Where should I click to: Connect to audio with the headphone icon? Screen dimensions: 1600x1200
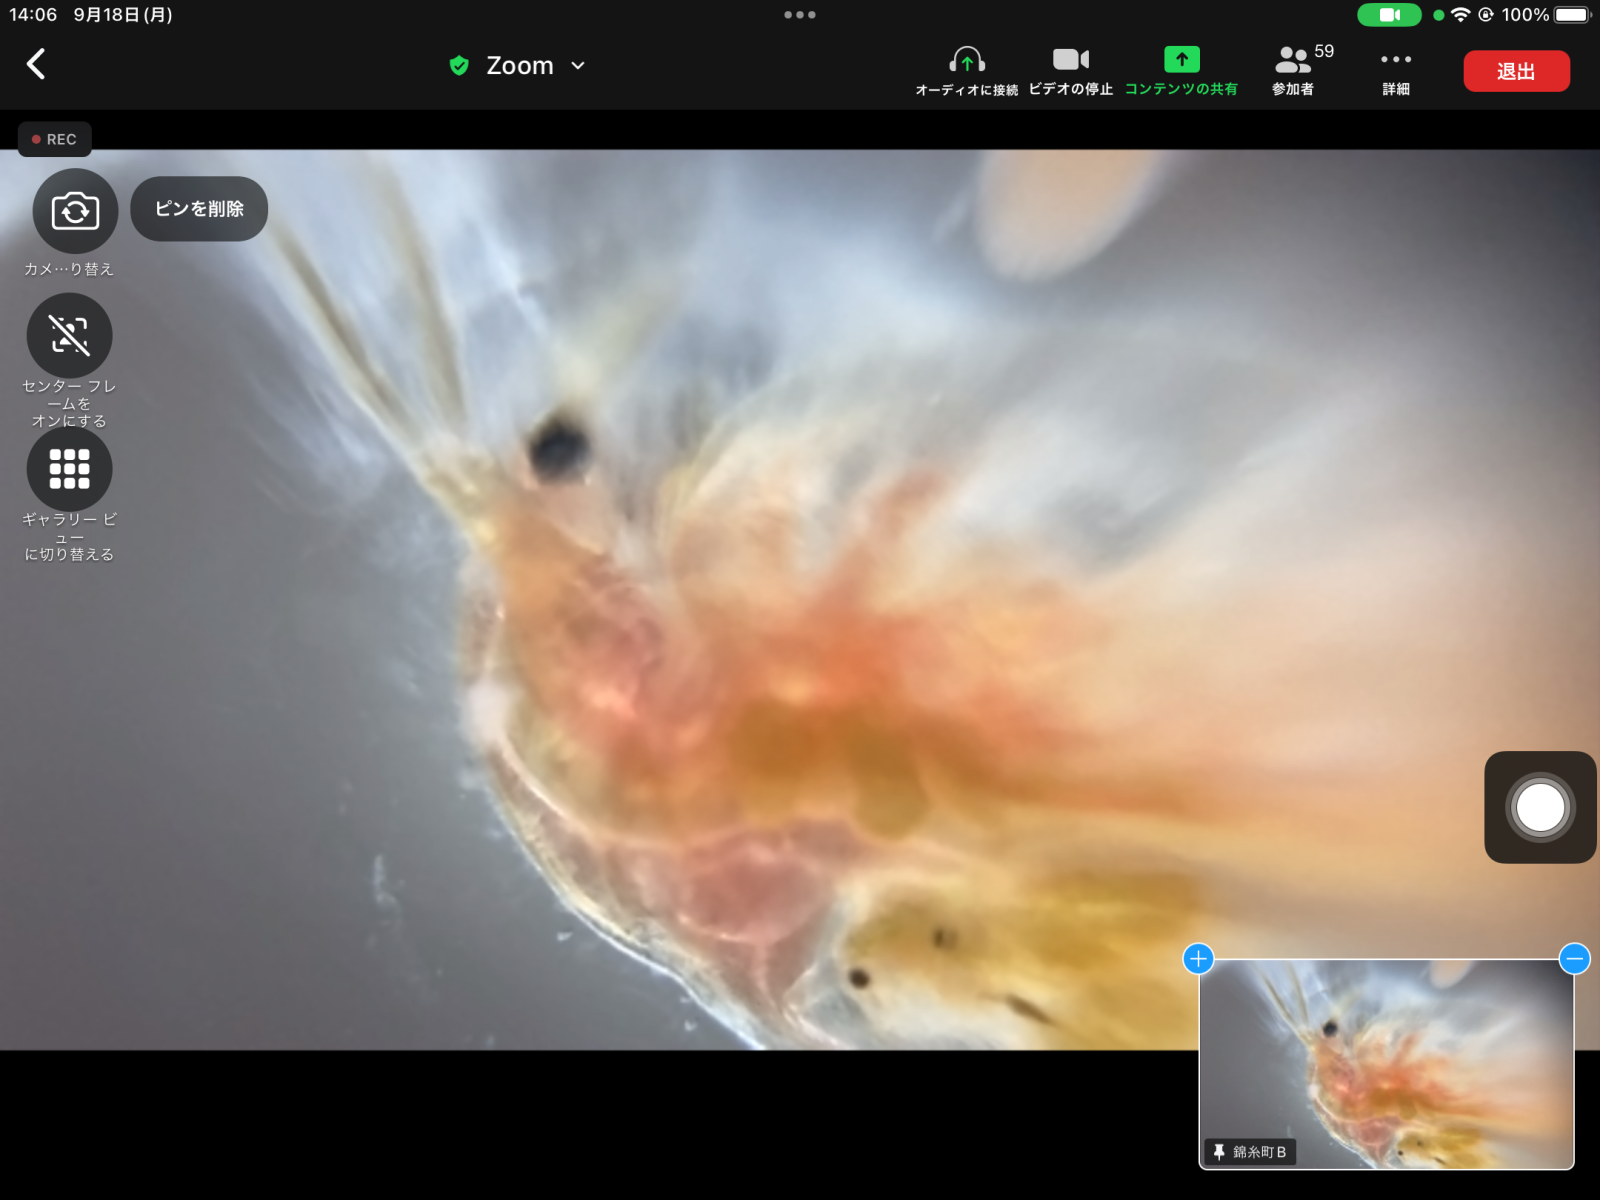(966, 70)
